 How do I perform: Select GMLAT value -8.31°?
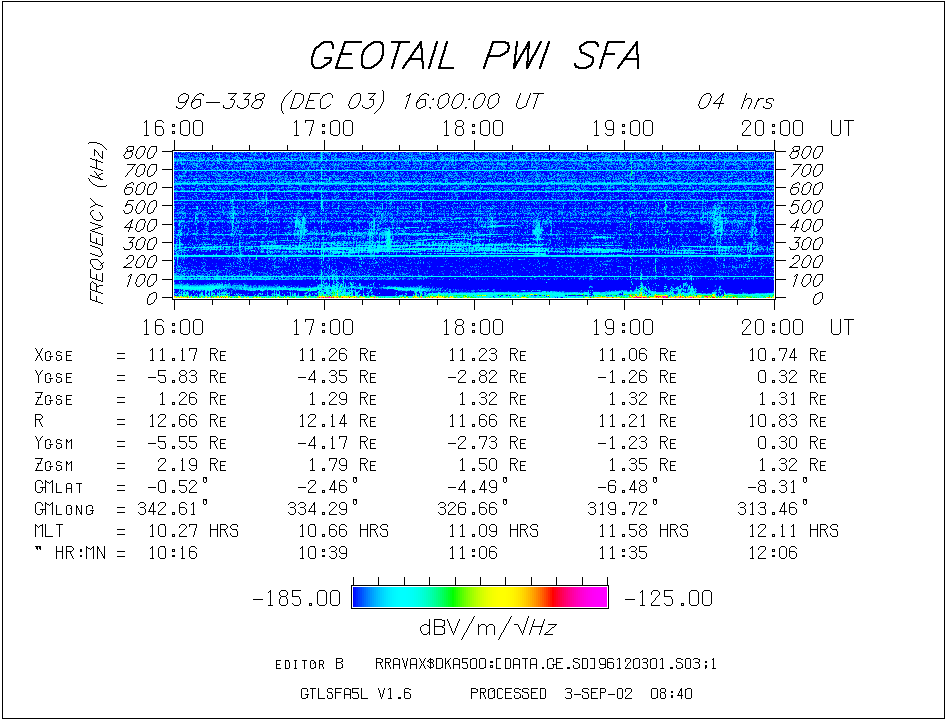[x=777, y=486]
